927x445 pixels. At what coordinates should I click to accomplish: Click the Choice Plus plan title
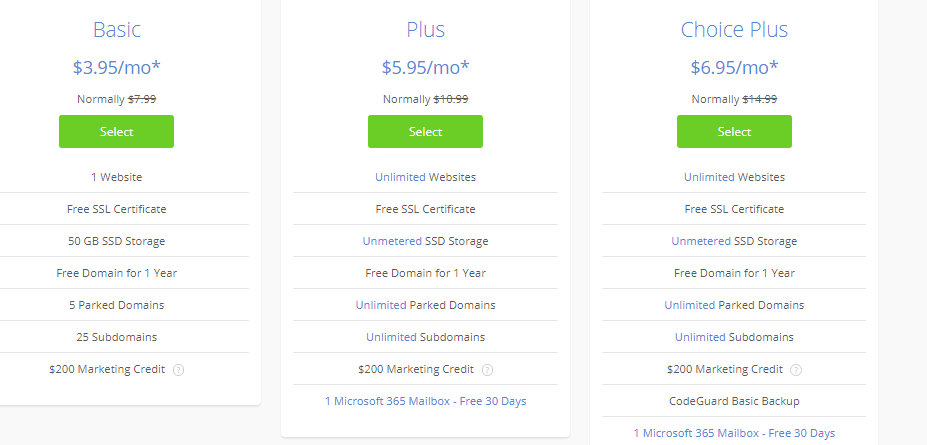click(734, 30)
